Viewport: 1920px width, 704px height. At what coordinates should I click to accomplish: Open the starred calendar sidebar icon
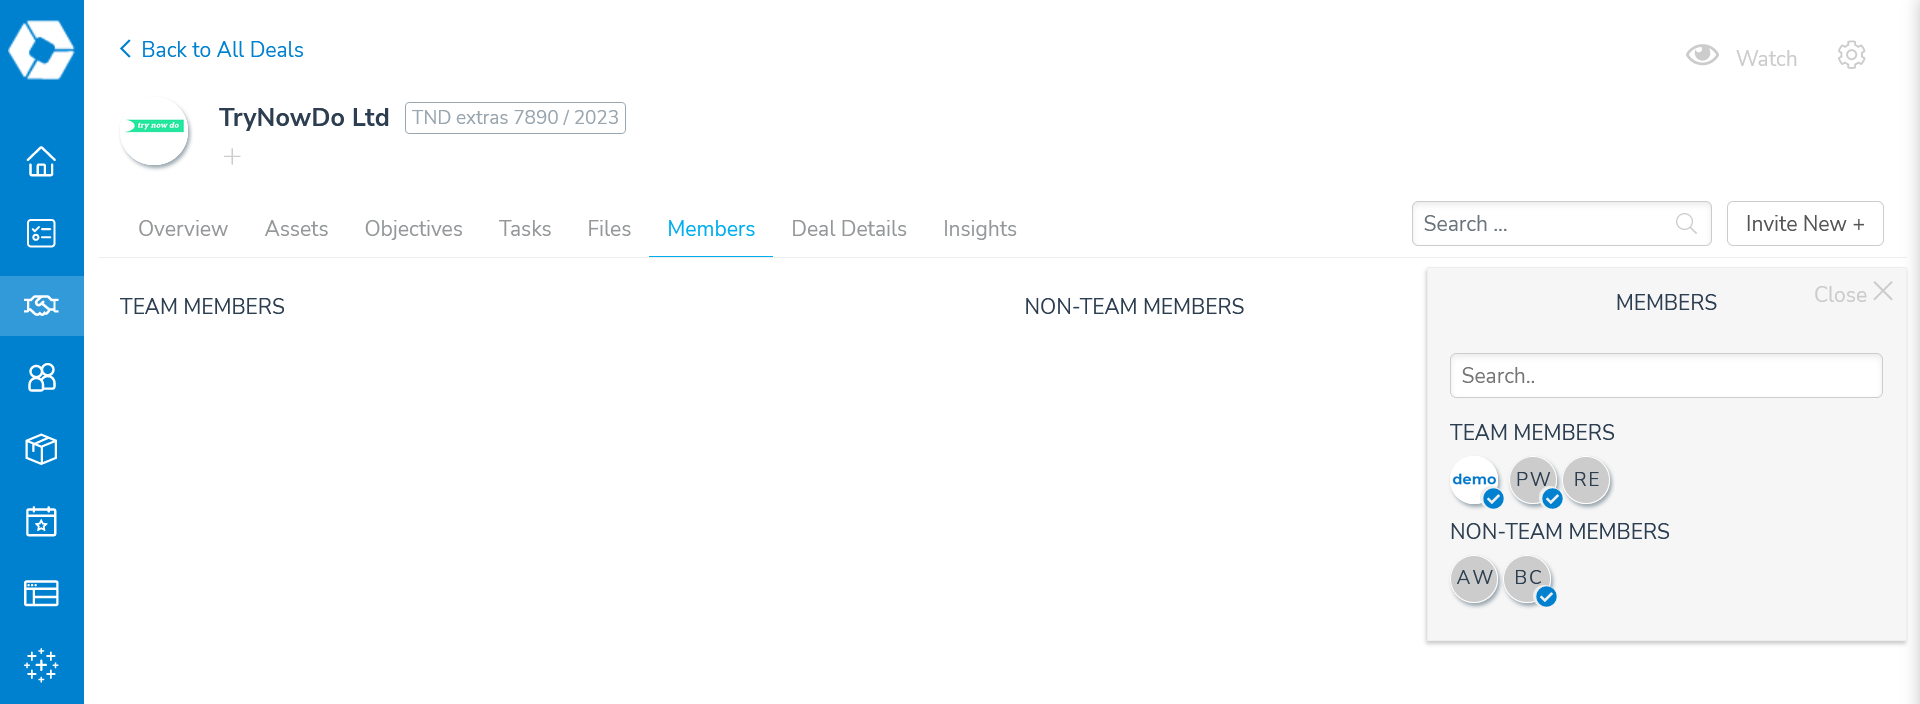[x=41, y=521]
